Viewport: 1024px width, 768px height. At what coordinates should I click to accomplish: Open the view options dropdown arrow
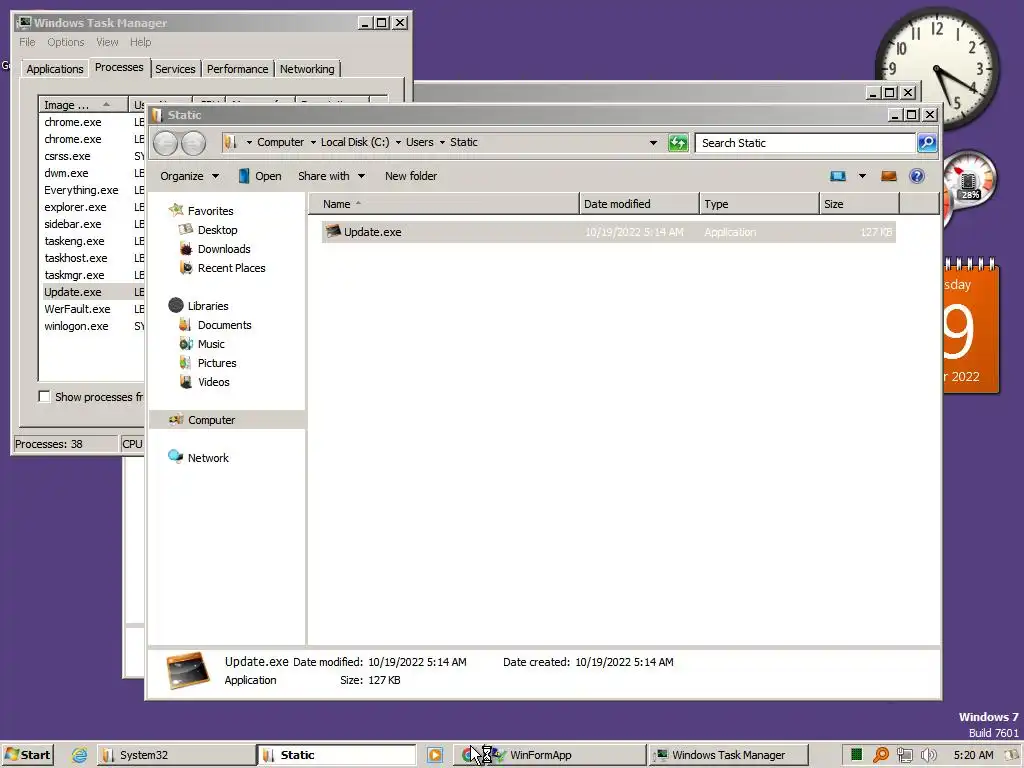862,176
